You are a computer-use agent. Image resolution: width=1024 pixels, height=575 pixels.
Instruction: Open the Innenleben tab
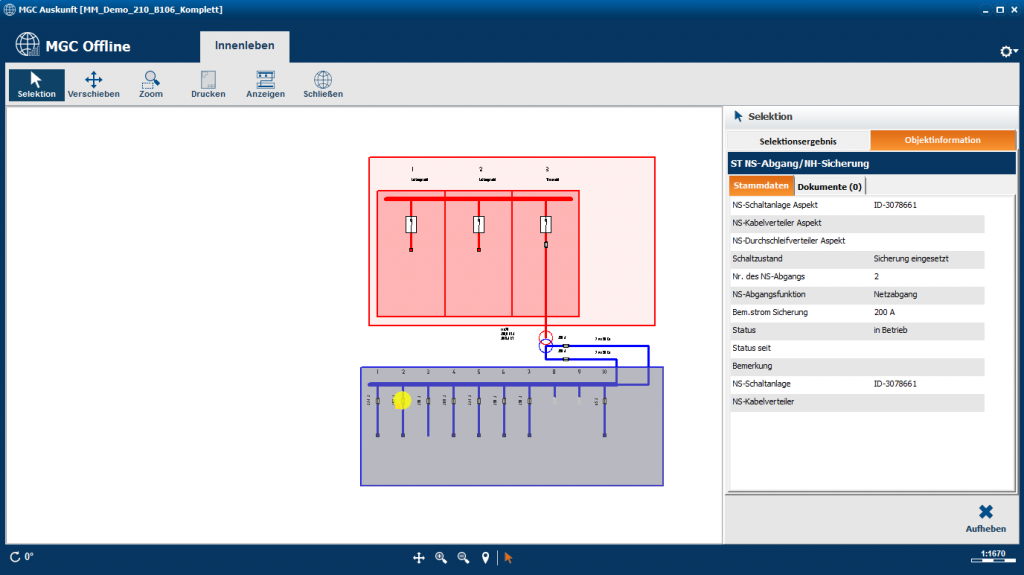[245, 46]
